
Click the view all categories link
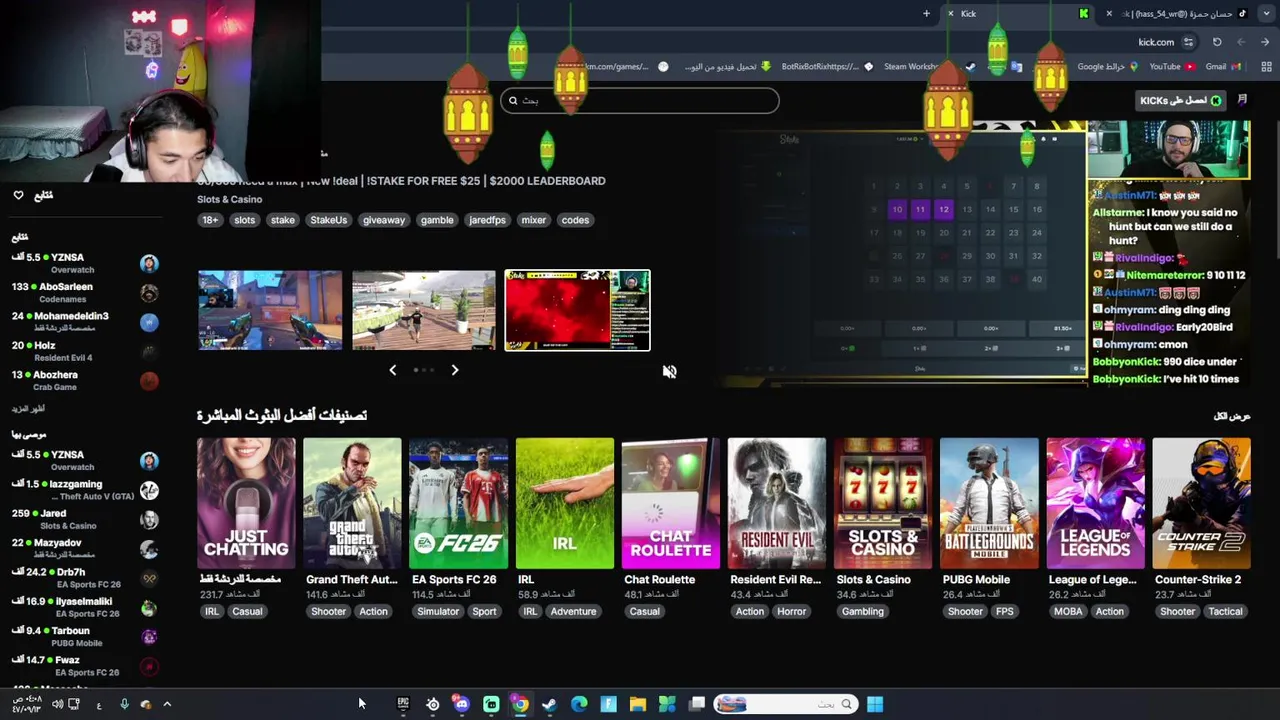tap(1232, 416)
